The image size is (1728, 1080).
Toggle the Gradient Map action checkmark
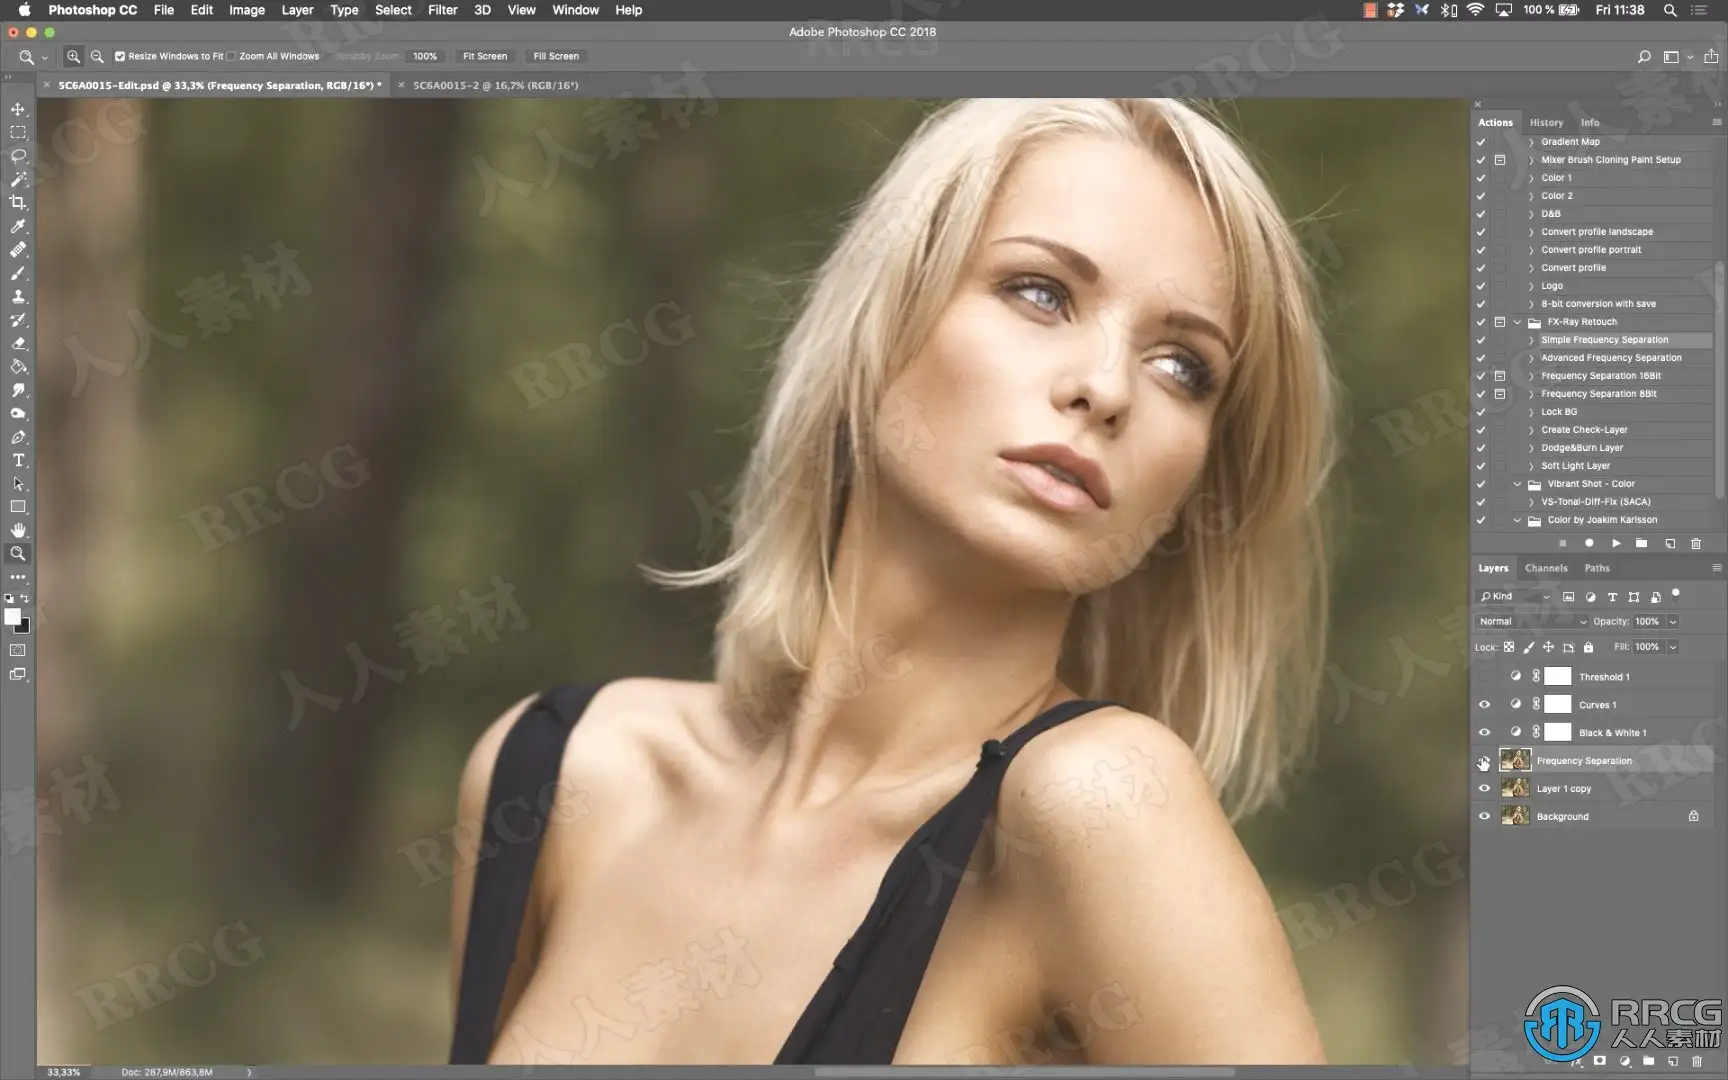[1481, 142]
